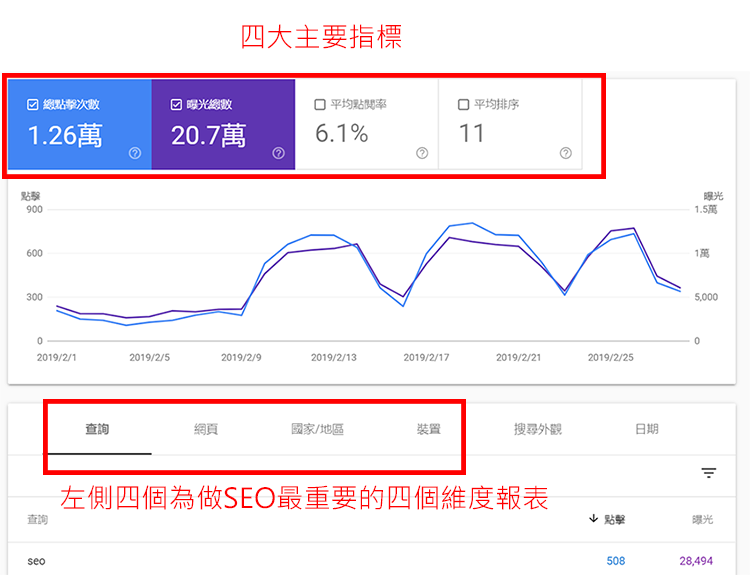Click the 1.26萬 total clicks value

click(65, 135)
